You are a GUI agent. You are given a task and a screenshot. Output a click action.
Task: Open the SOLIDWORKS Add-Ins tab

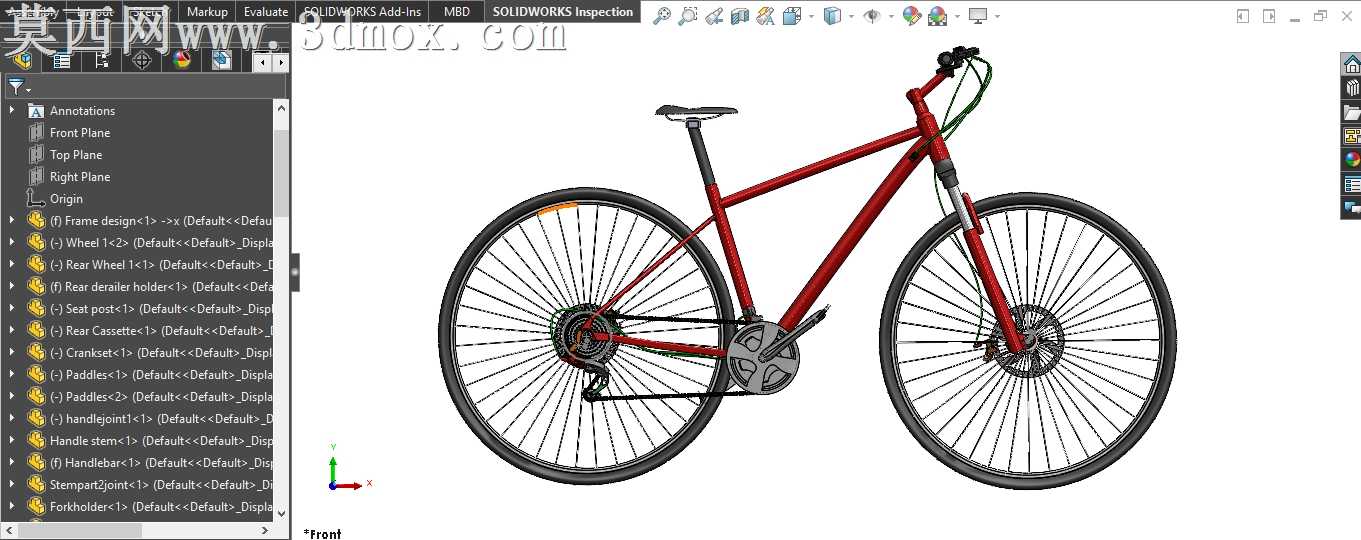362,12
